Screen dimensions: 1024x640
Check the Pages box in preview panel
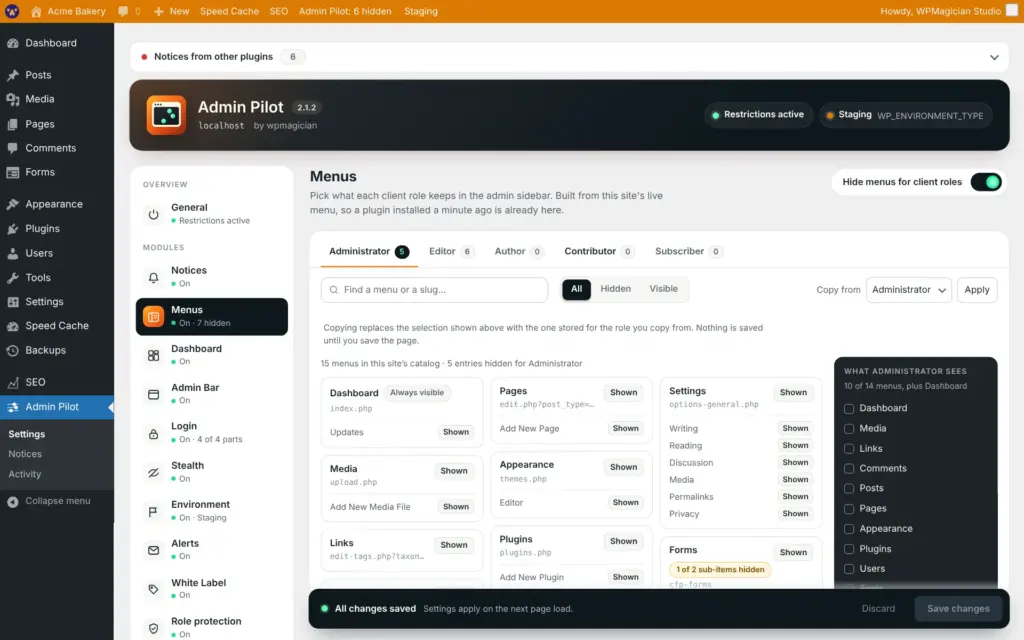tap(849, 509)
